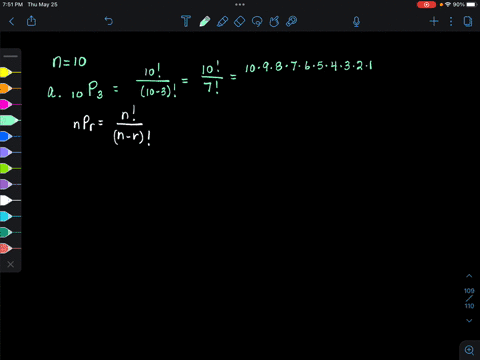
Task: Select the Eraser tool
Action: (239, 21)
